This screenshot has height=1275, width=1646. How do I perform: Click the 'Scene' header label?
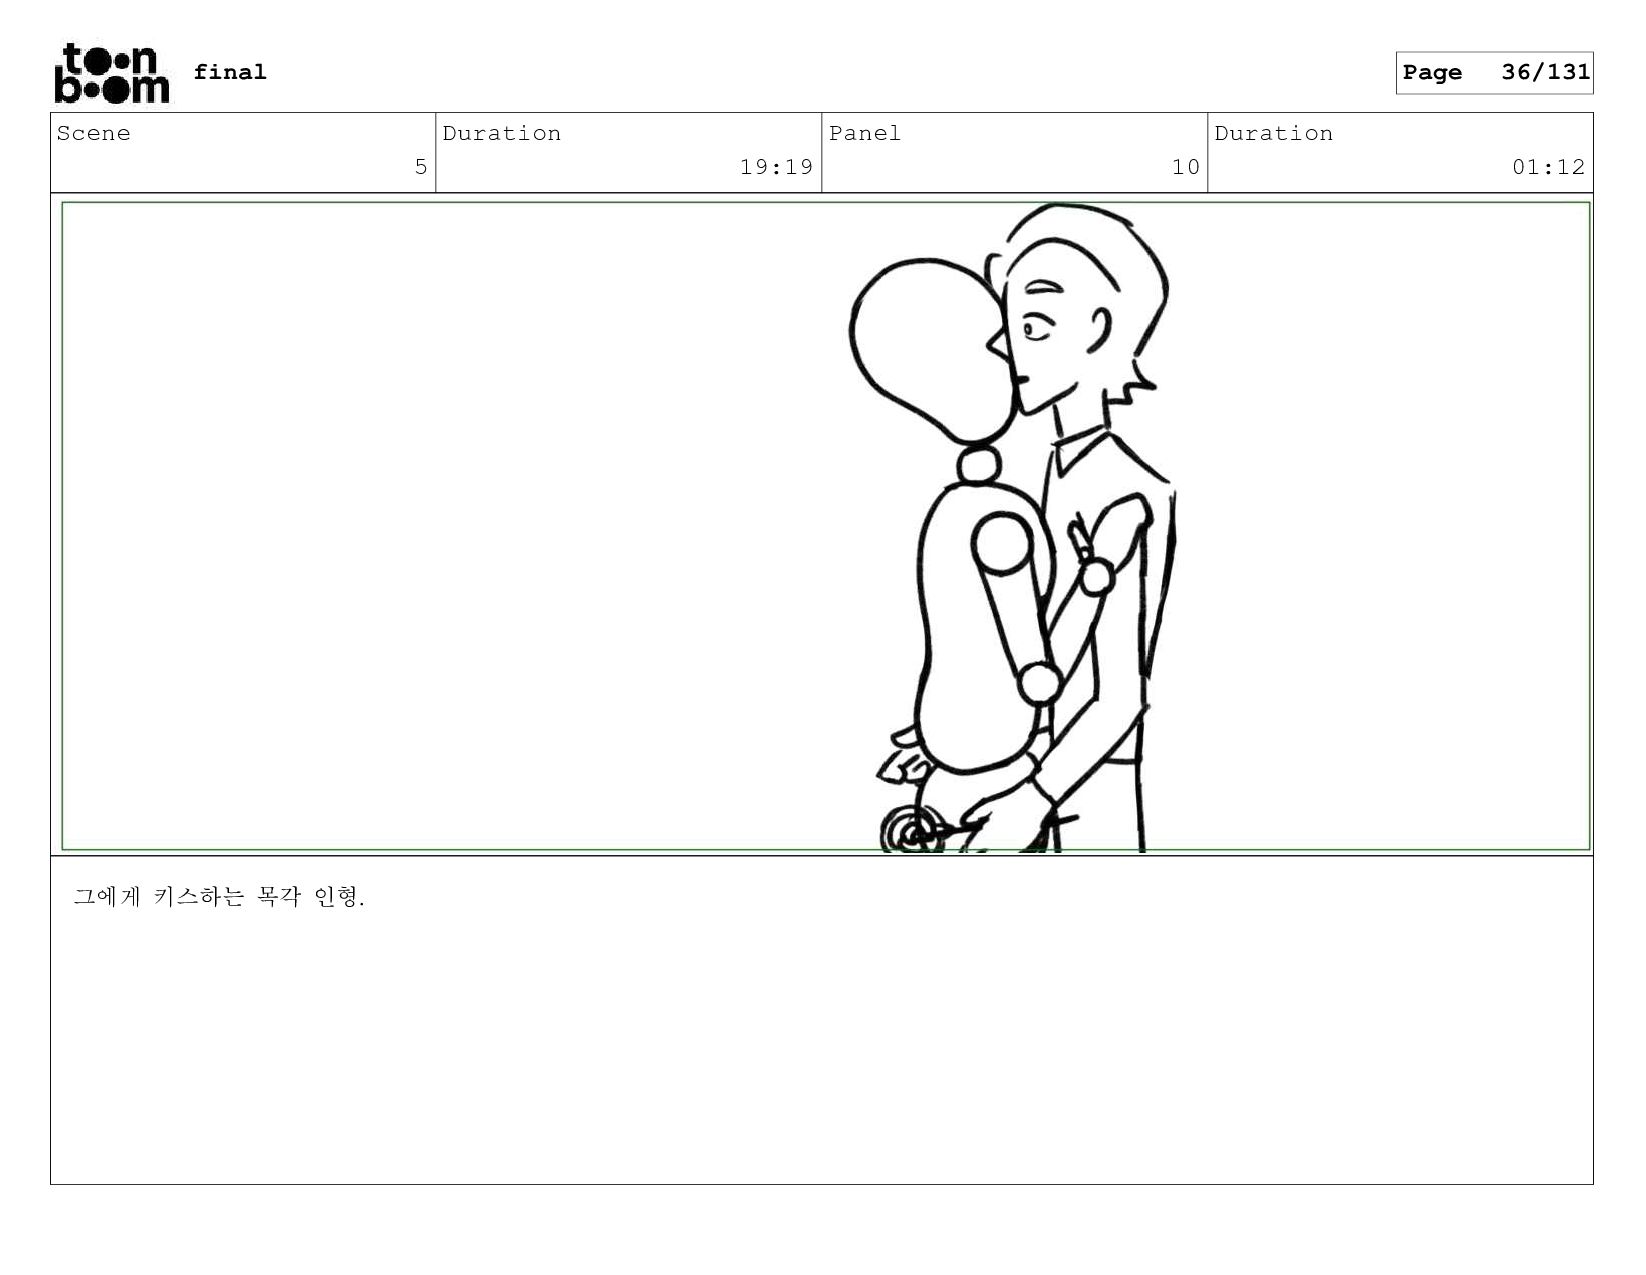click(x=93, y=133)
